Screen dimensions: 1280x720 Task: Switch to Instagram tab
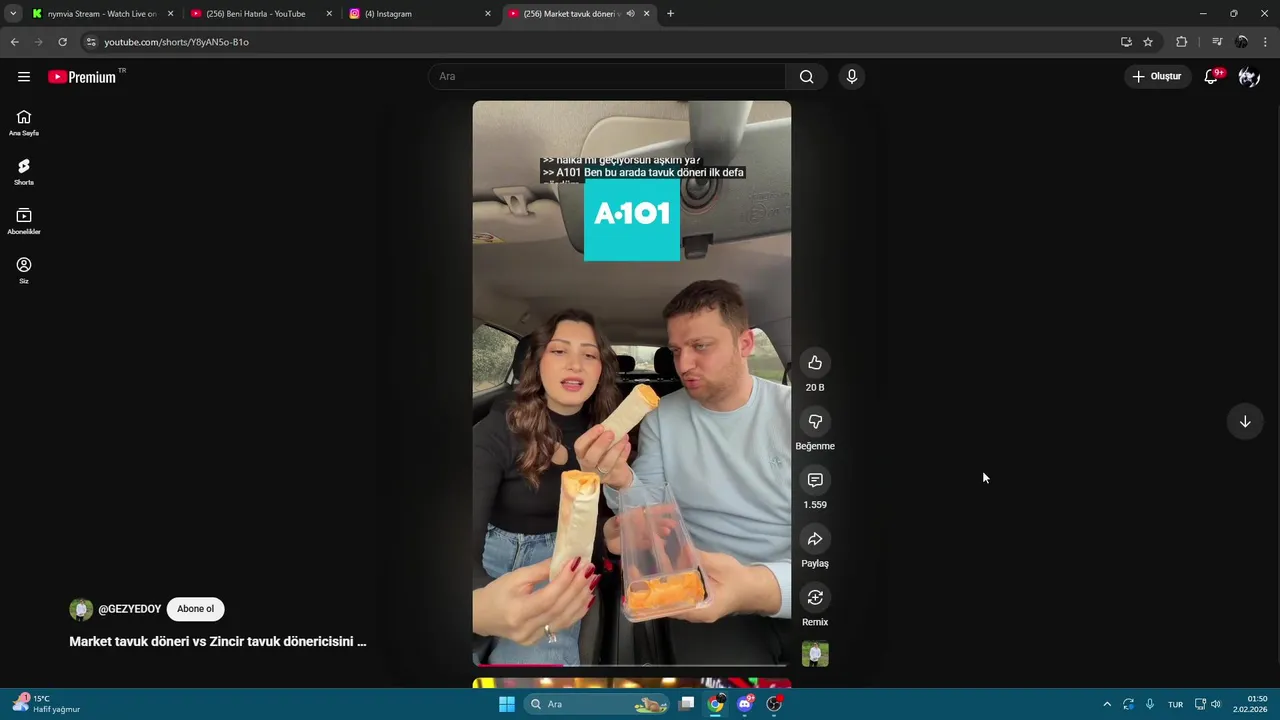[419, 14]
